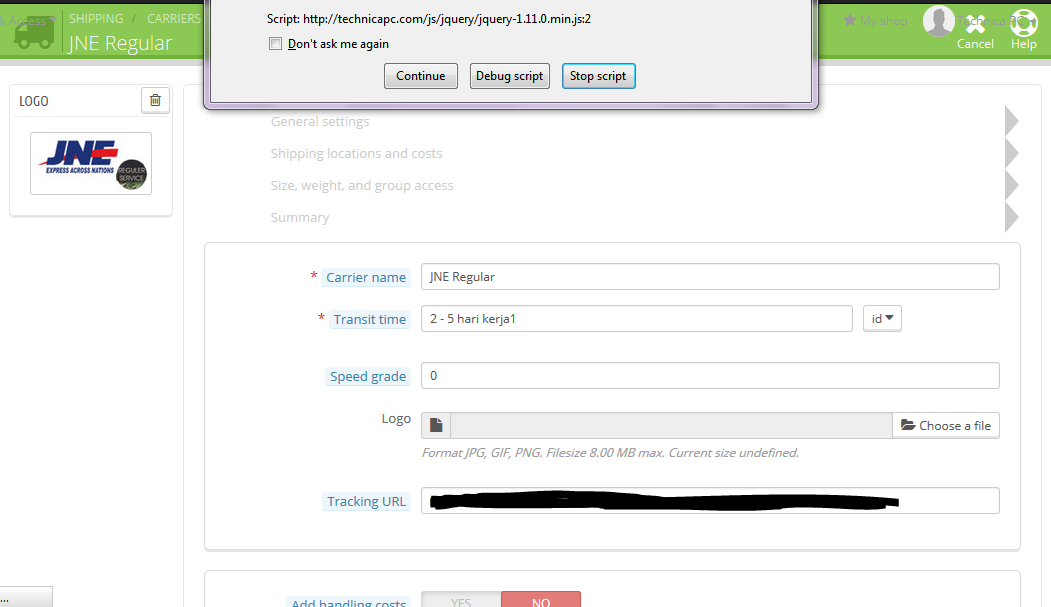Click the Tracking URL label

(x=366, y=502)
